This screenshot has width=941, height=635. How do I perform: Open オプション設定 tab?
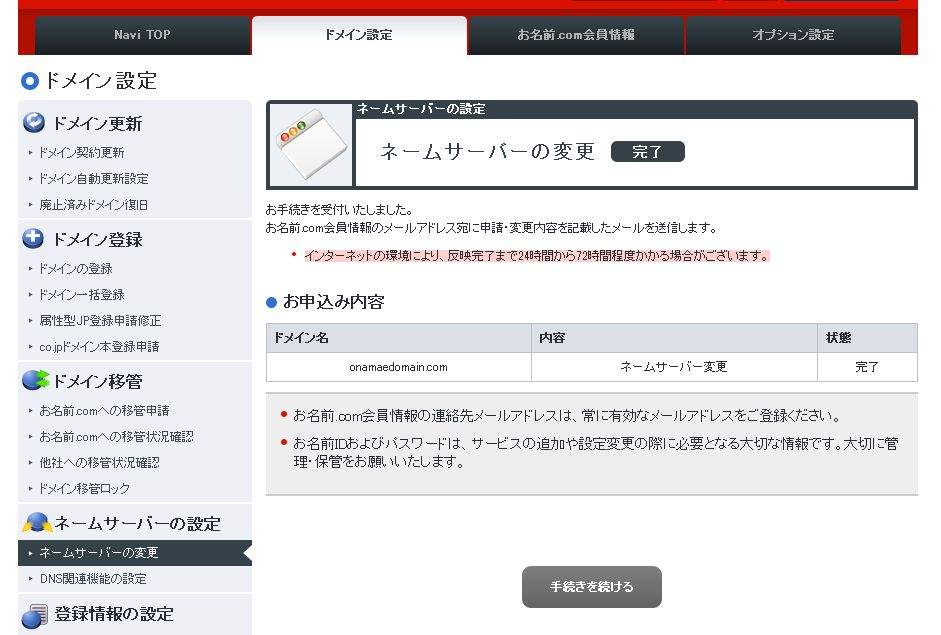(793, 35)
